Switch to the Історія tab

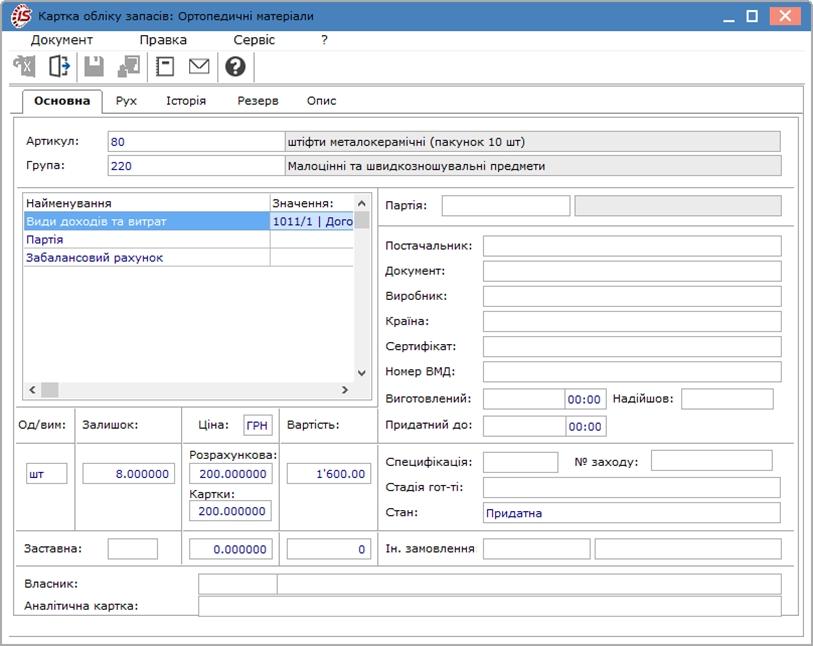[186, 101]
